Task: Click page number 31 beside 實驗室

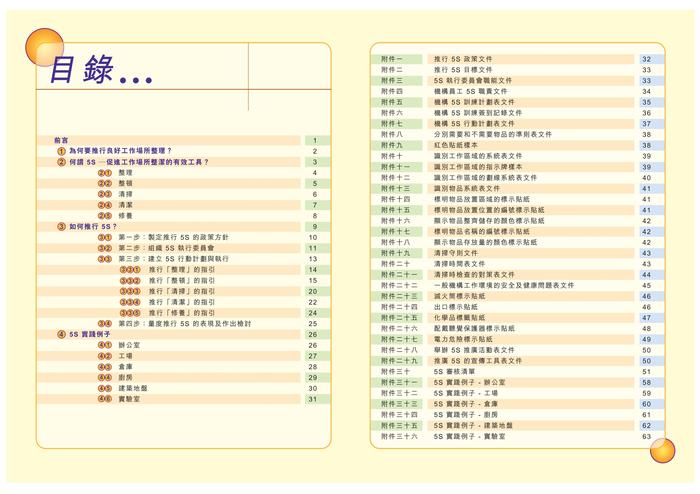Action: pos(312,399)
